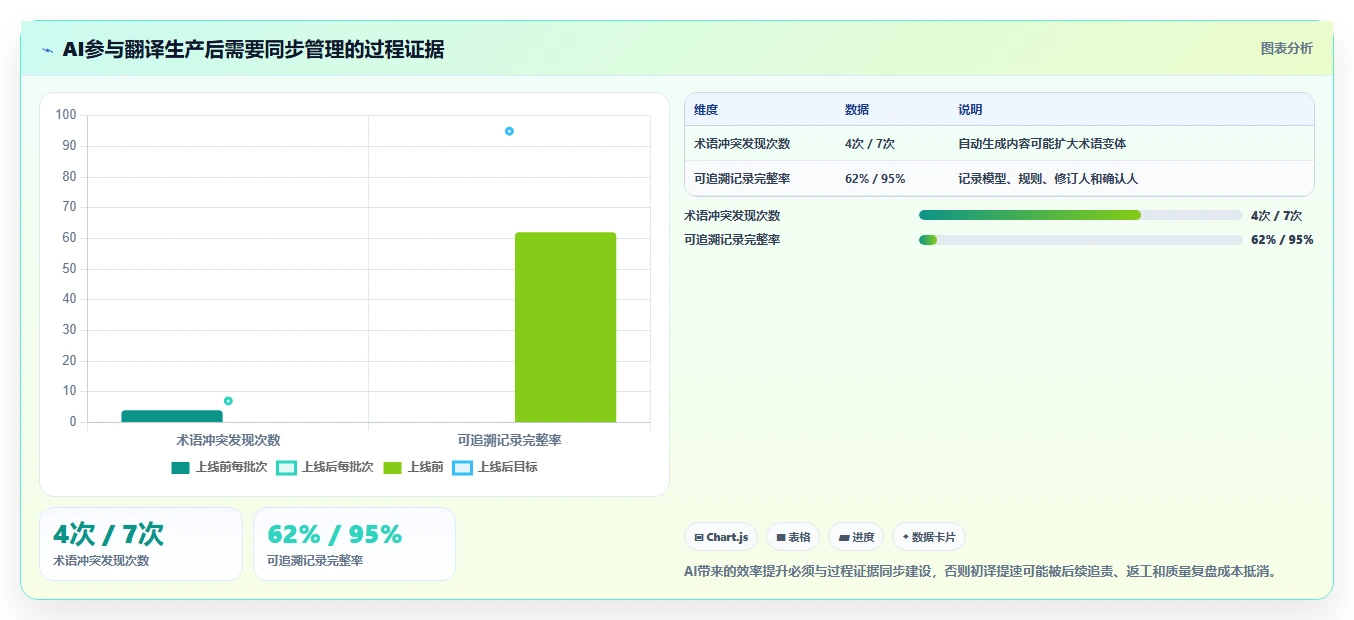Toggle the 上线前每批次 legend item
Viewport: 1354px width, 620px height.
[219, 467]
